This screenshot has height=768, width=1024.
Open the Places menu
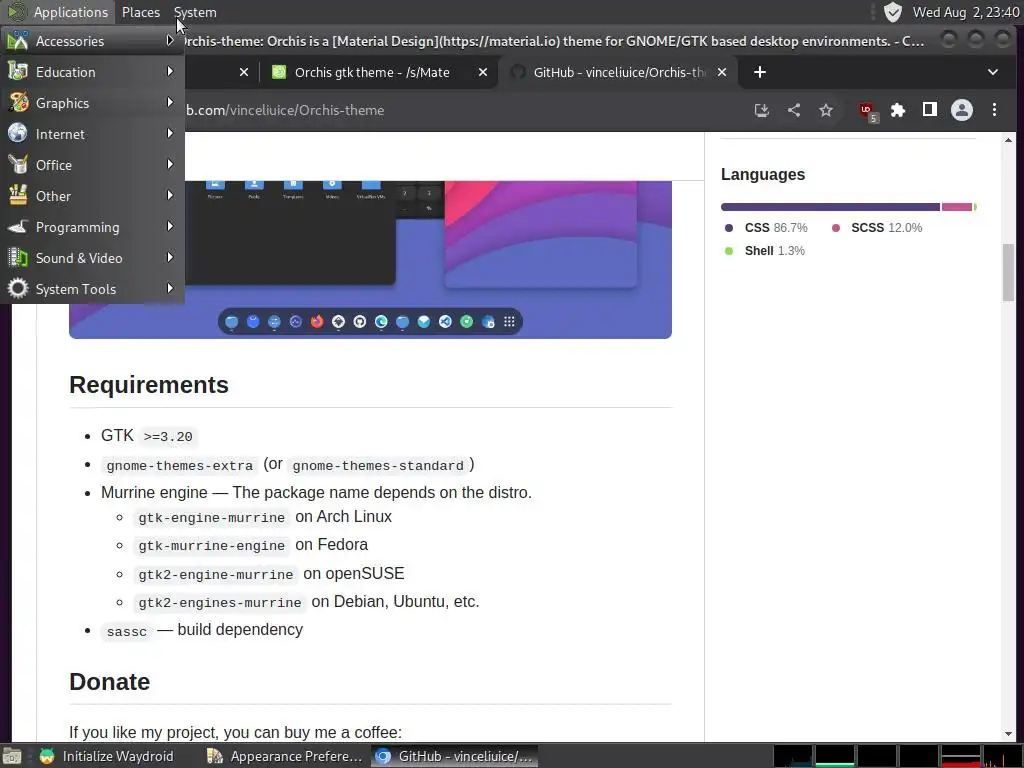(140, 12)
